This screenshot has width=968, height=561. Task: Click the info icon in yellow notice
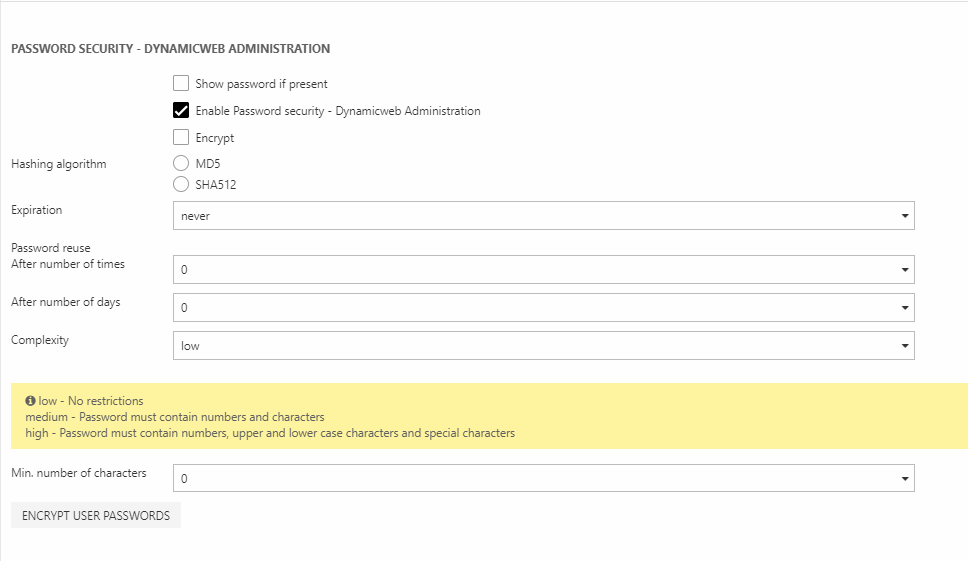(30, 401)
